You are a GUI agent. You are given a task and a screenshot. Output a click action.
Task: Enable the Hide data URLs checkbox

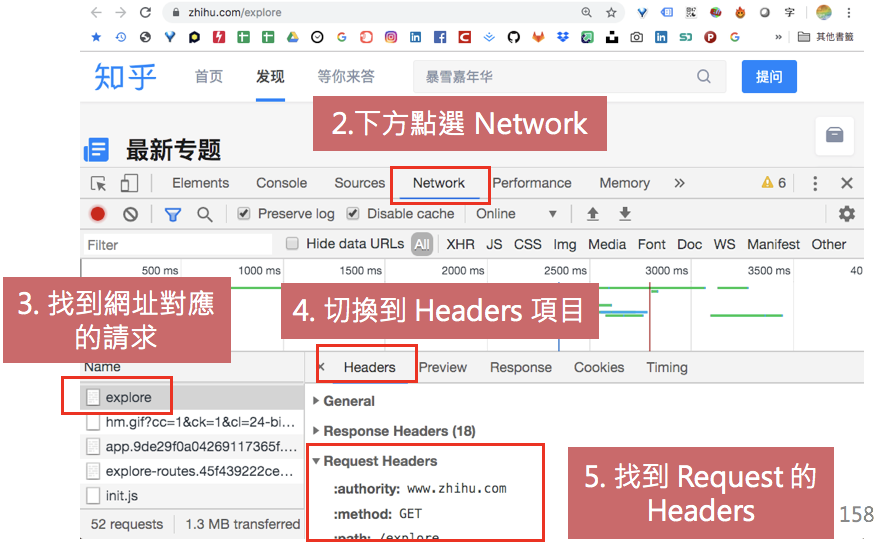click(x=292, y=243)
